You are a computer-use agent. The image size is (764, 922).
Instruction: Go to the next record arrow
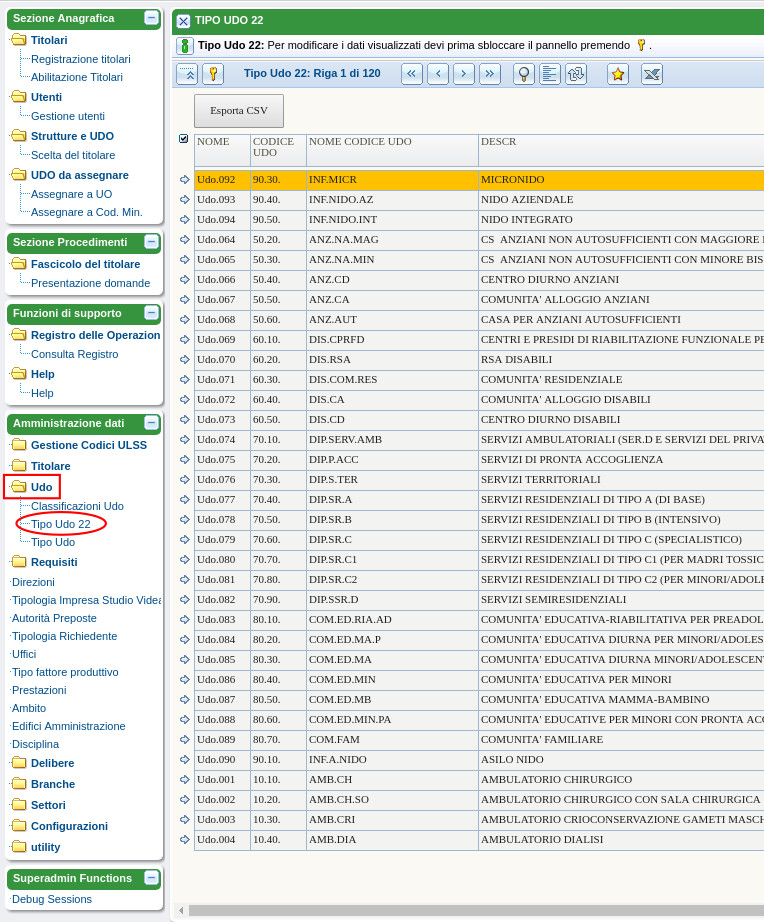464,74
